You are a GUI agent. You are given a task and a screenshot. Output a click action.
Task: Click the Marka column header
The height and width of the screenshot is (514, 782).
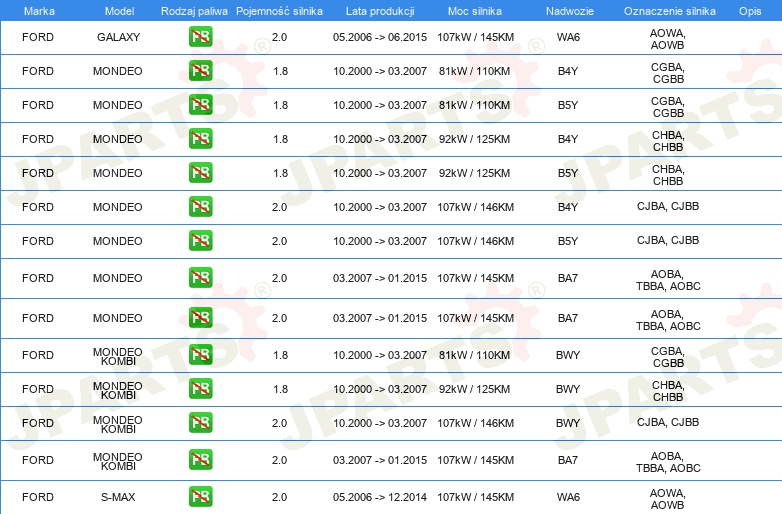pos(39,11)
